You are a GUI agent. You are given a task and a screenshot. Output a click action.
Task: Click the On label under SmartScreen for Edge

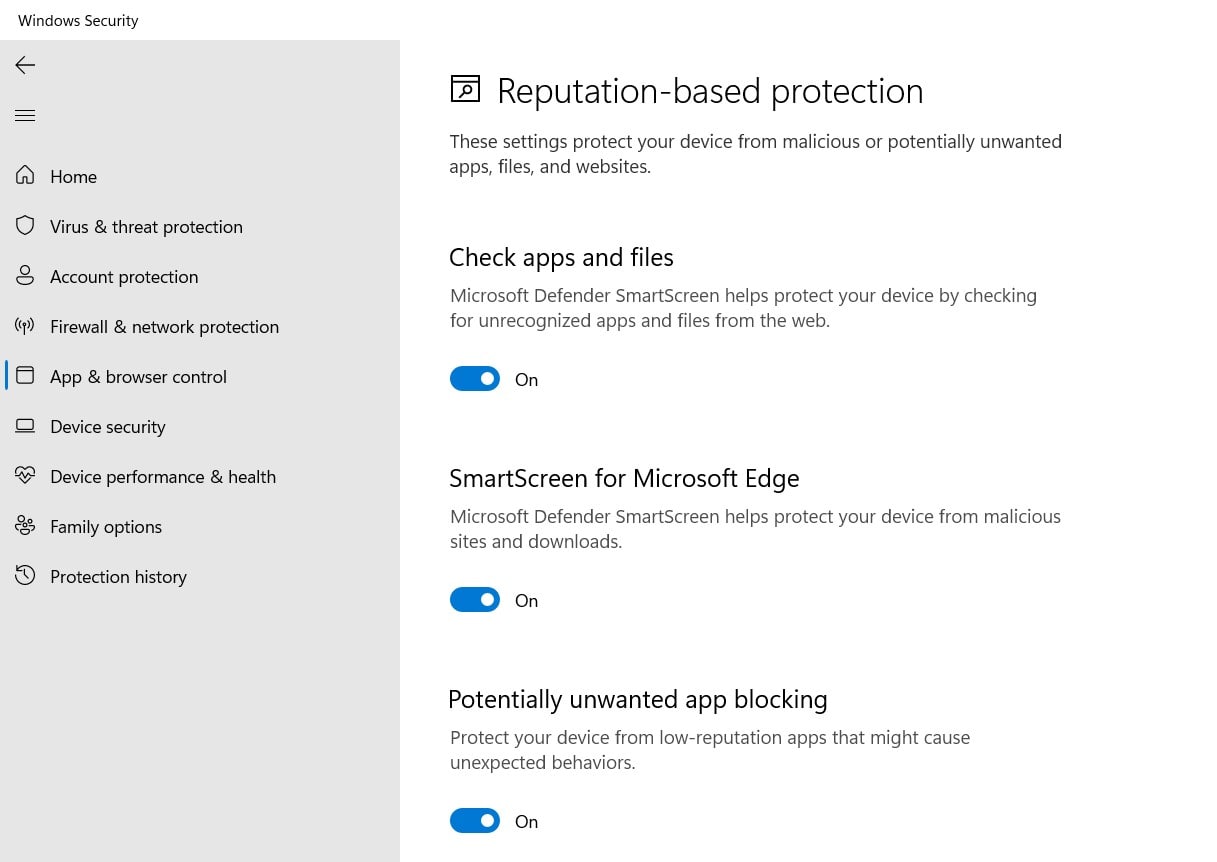(526, 601)
